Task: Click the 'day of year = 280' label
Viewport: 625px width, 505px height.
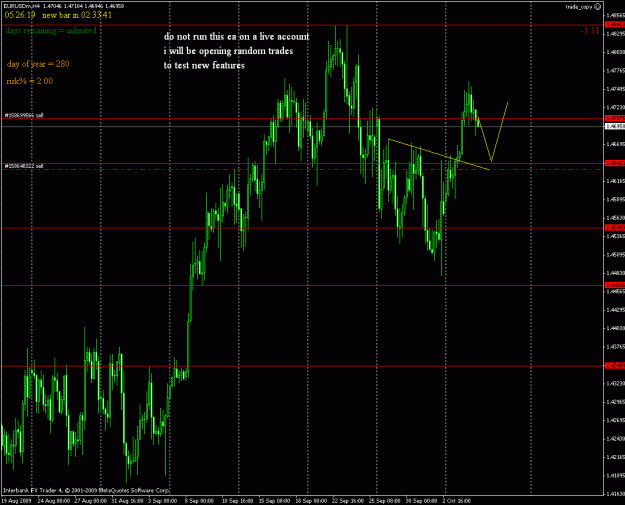Action: [38, 64]
